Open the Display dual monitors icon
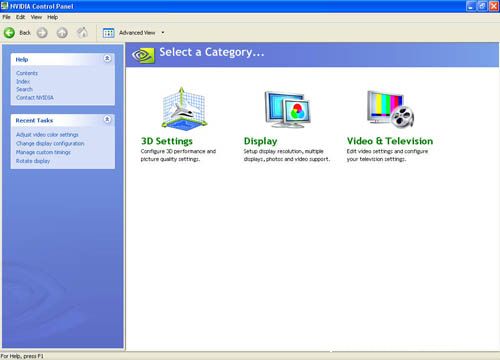Image resolution: width=500 pixels, height=360 pixels. pyautogui.click(x=287, y=109)
